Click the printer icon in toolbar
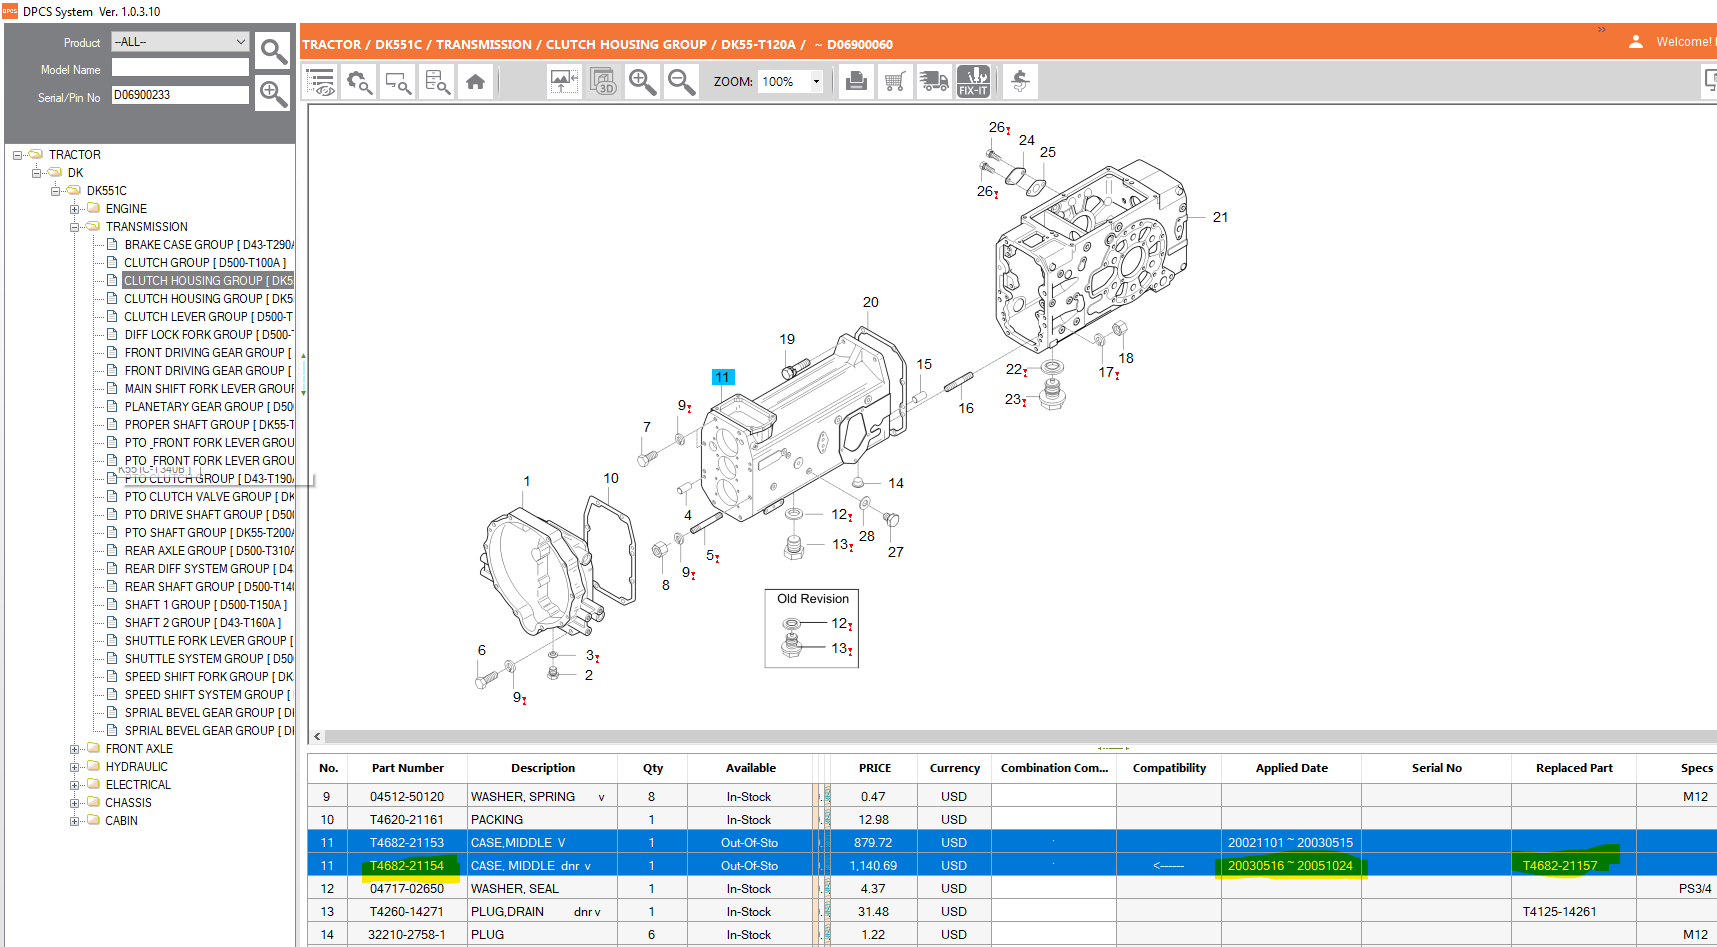 point(856,81)
